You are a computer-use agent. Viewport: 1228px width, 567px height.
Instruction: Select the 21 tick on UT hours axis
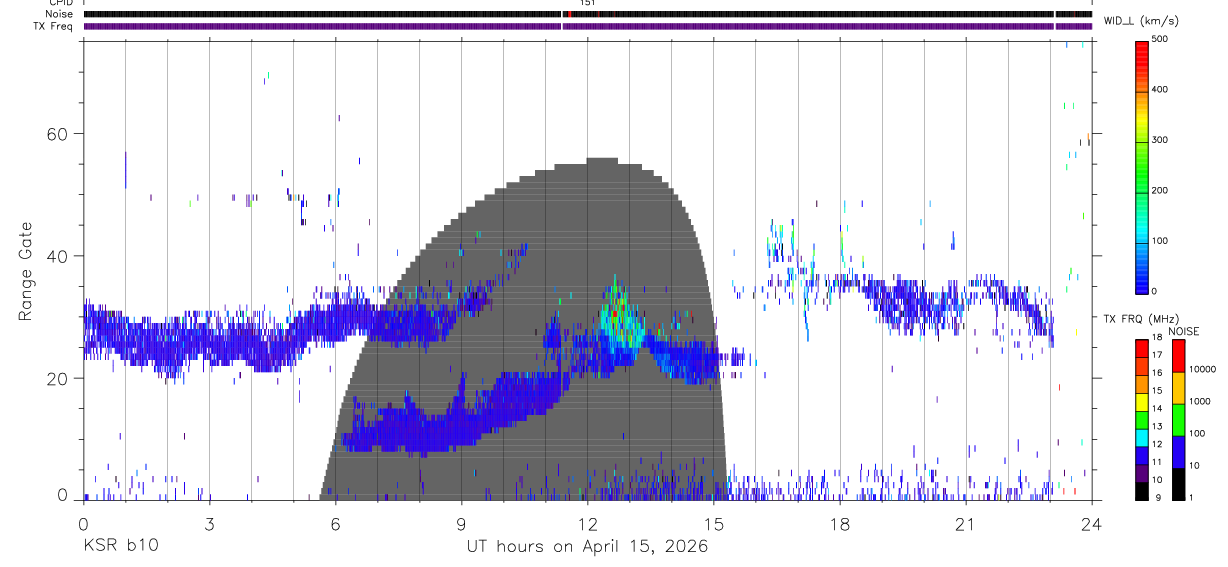point(965,524)
